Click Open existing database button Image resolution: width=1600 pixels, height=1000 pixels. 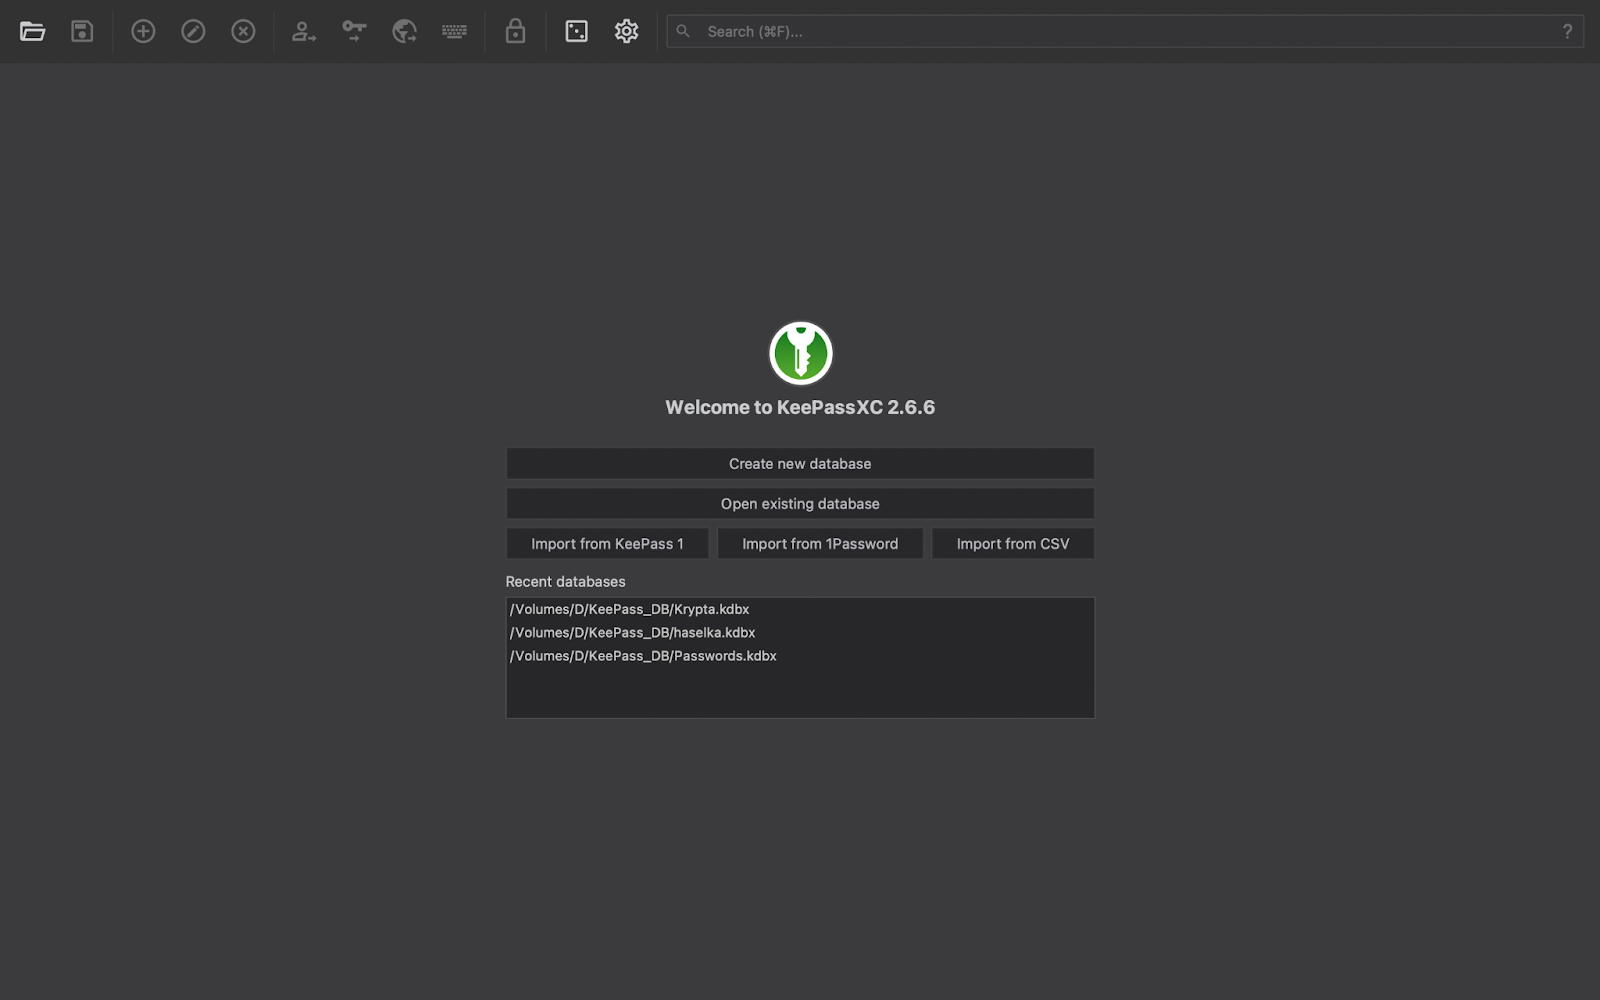(x=800, y=503)
